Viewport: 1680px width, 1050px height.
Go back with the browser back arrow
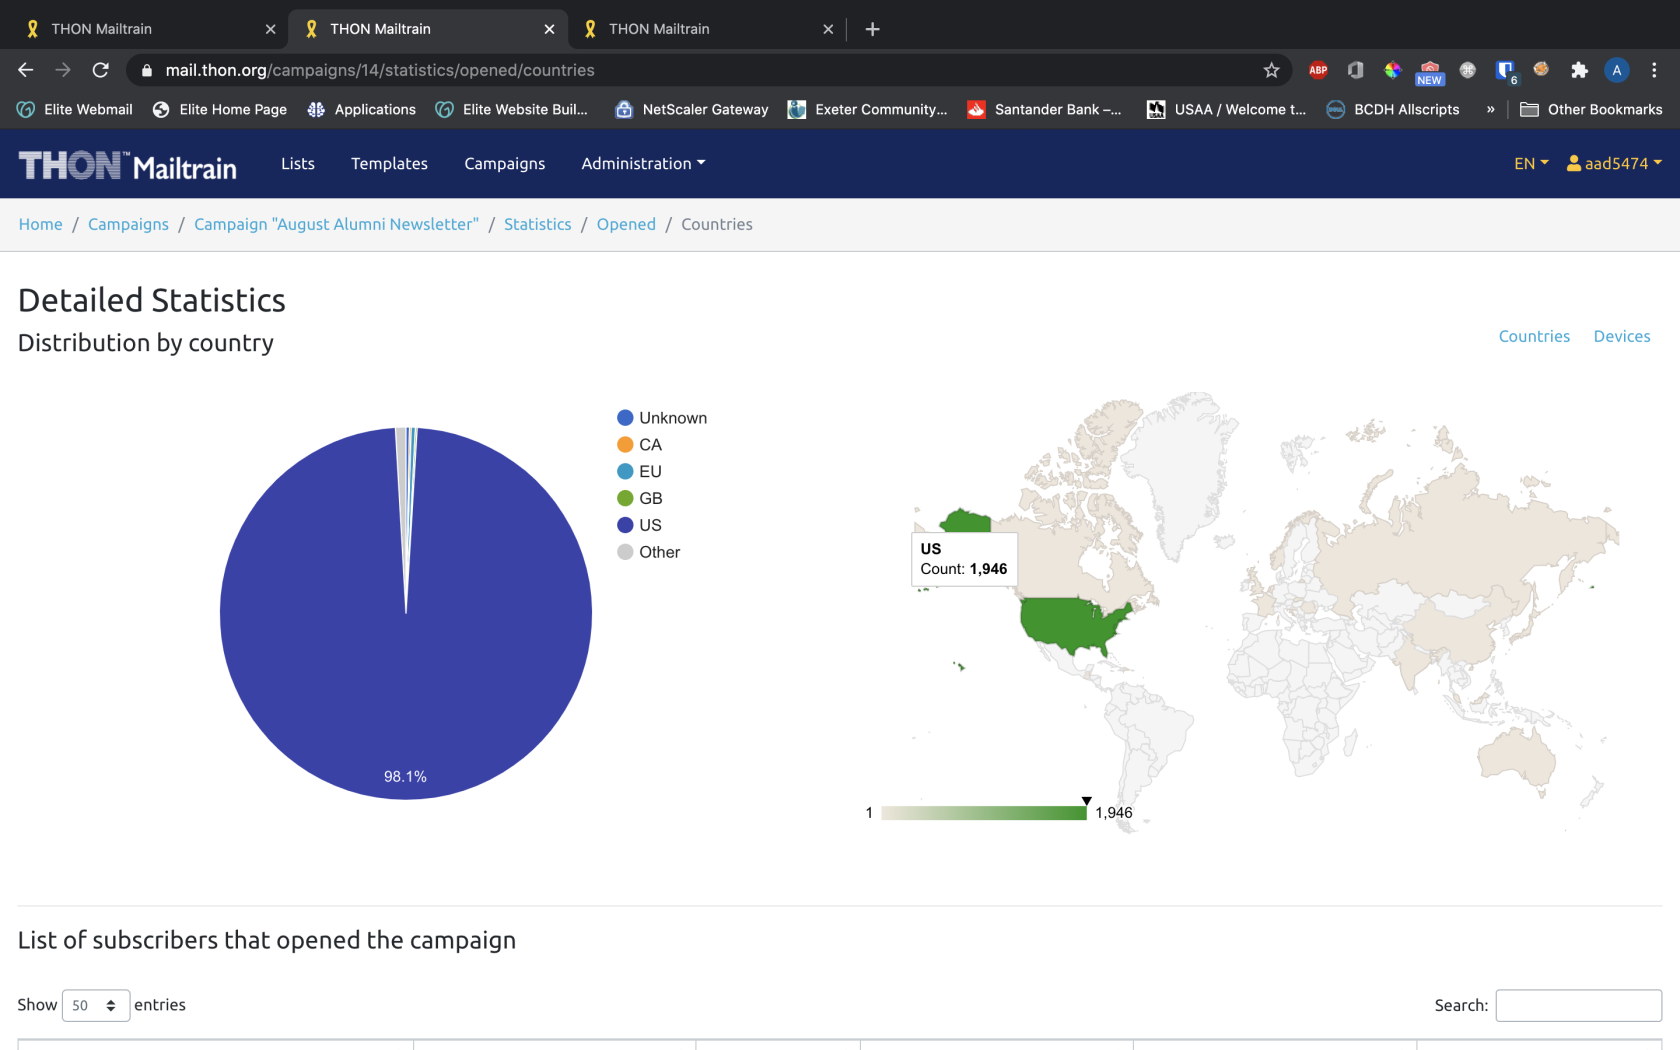pos(26,70)
